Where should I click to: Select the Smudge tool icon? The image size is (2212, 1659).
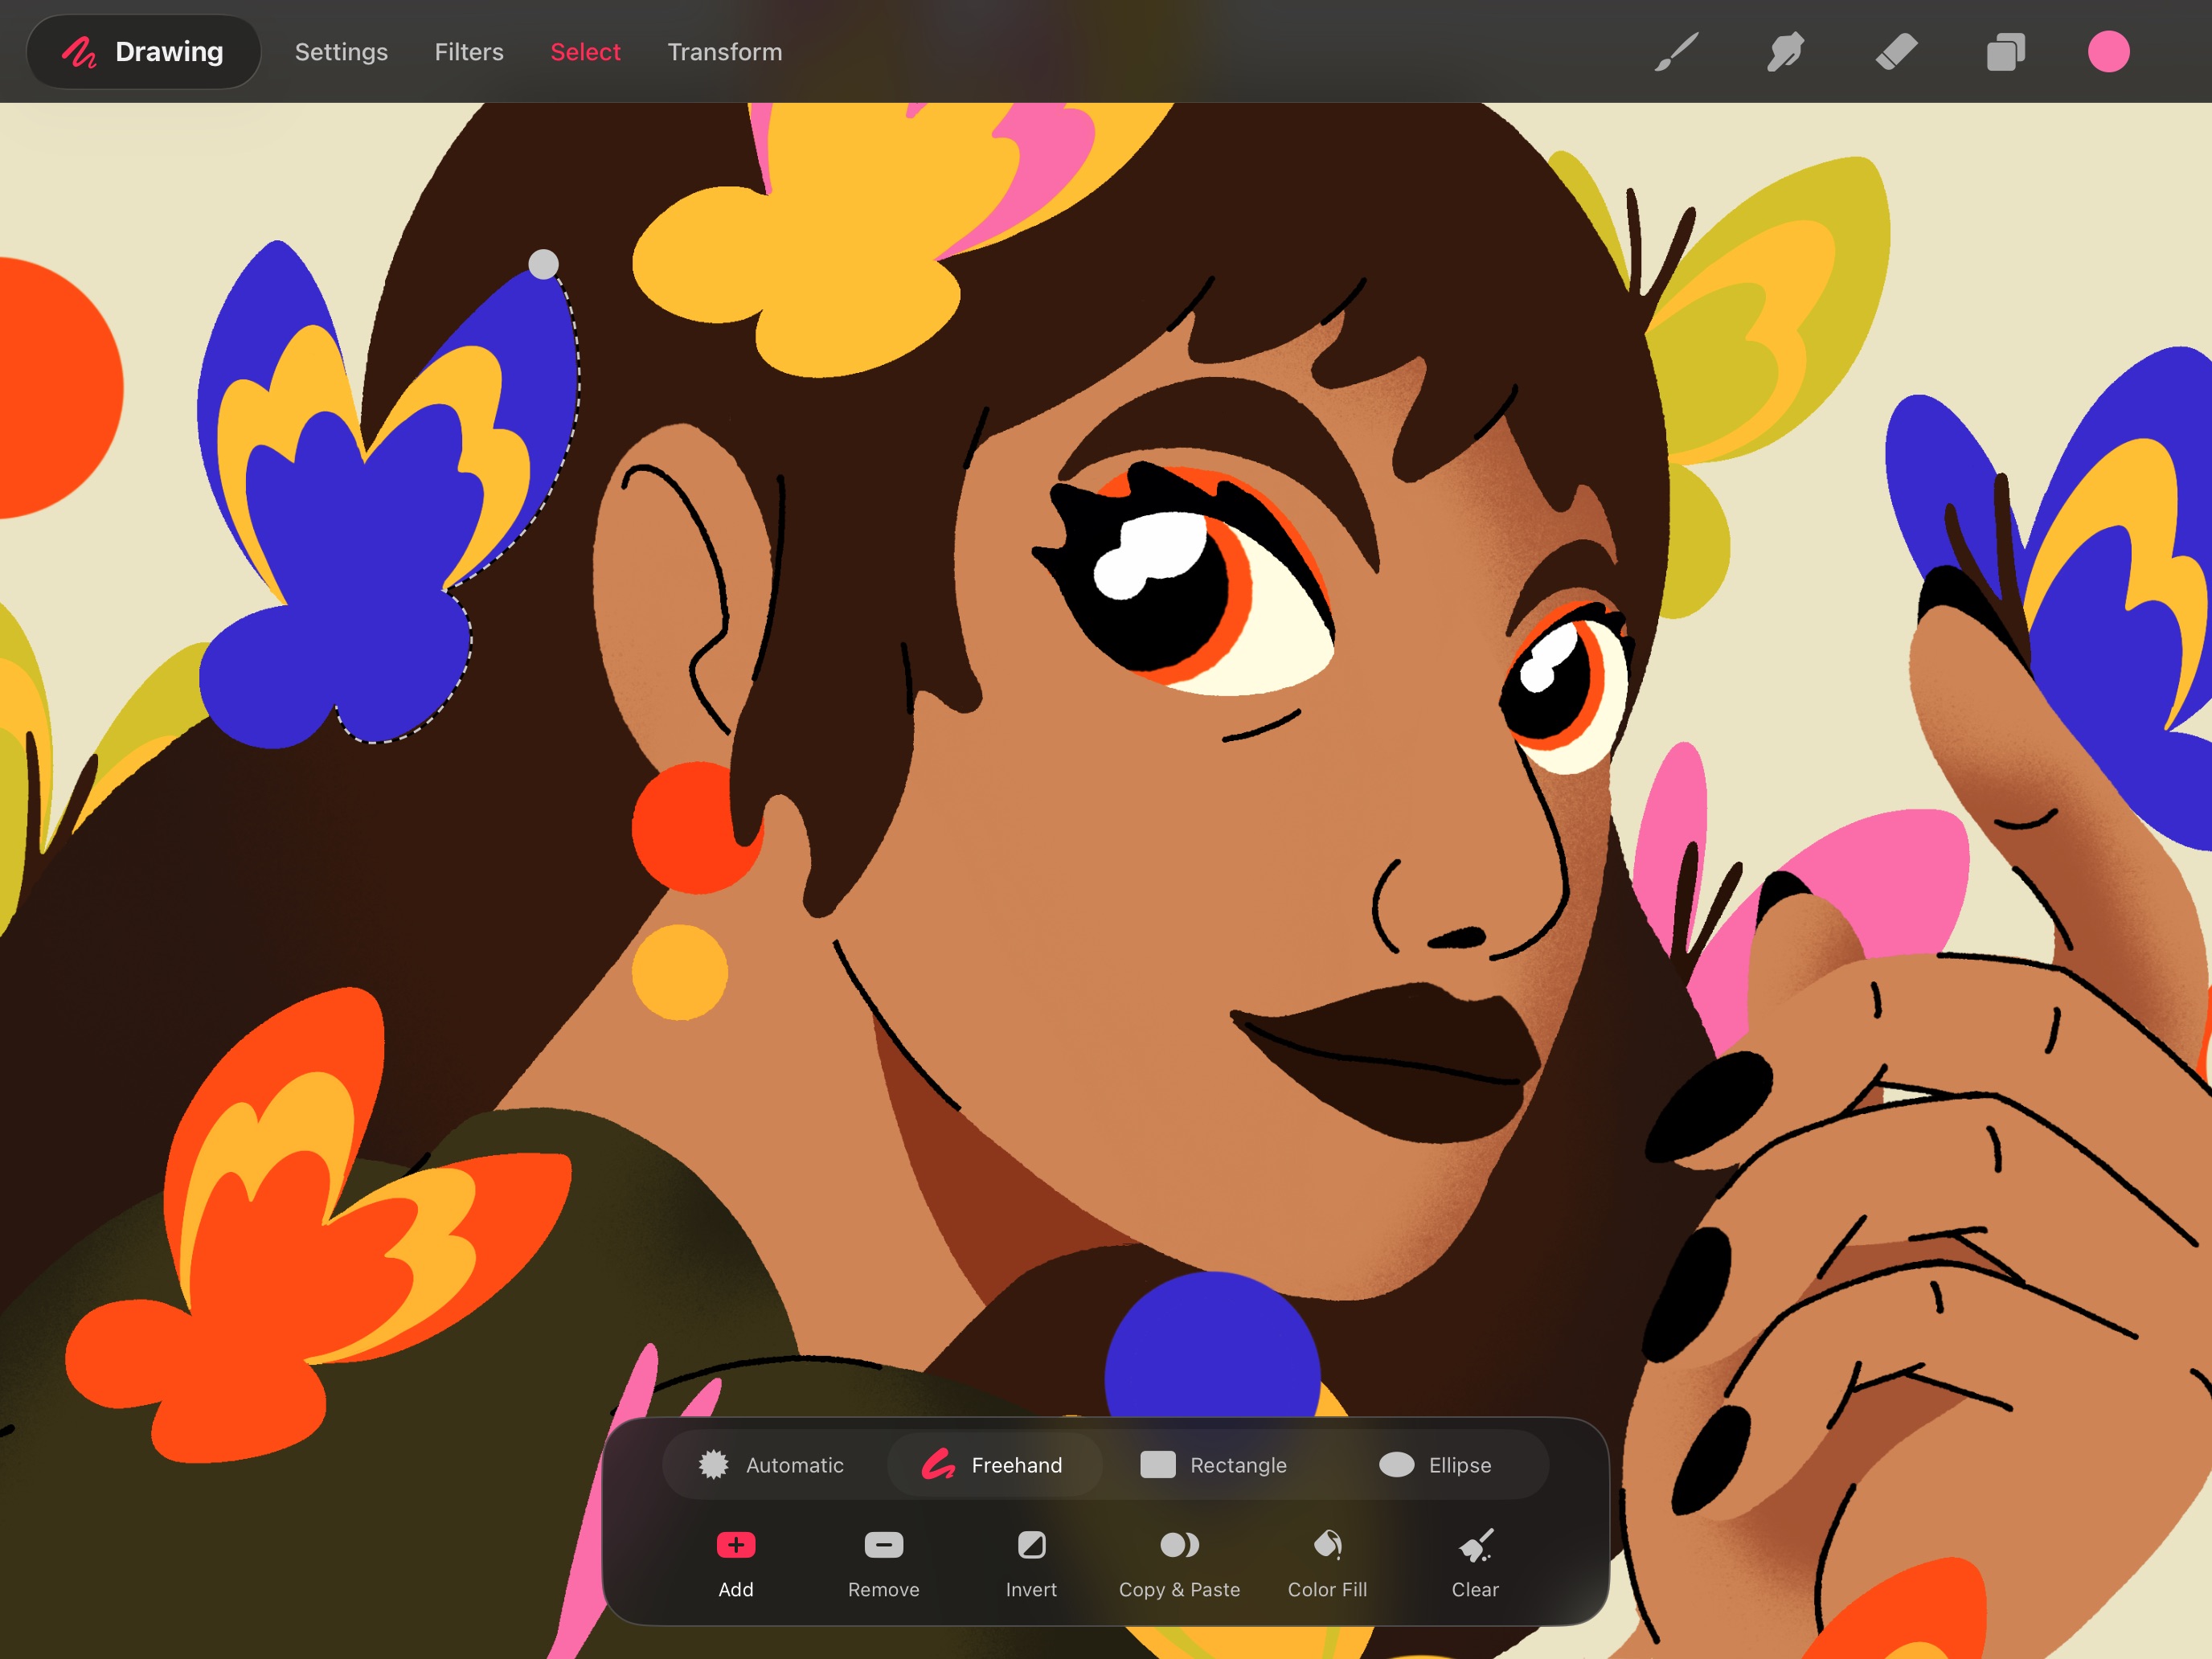pyautogui.click(x=1786, y=52)
